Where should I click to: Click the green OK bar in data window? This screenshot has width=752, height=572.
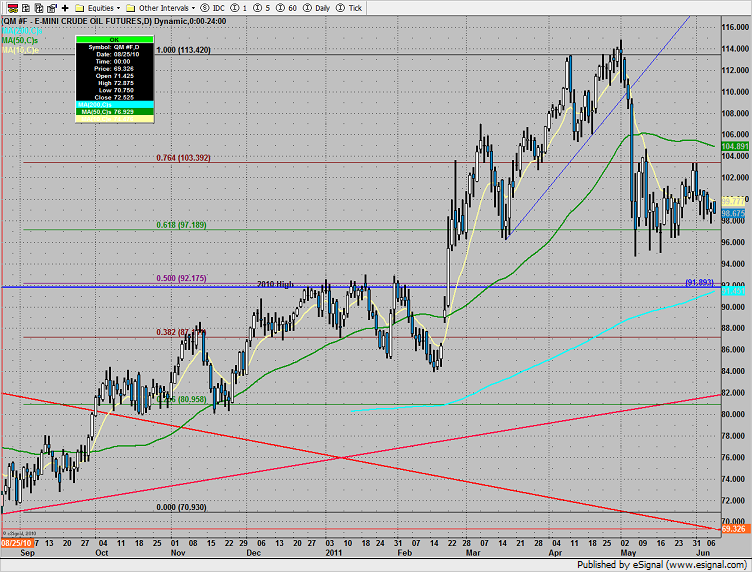click(x=114, y=39)
